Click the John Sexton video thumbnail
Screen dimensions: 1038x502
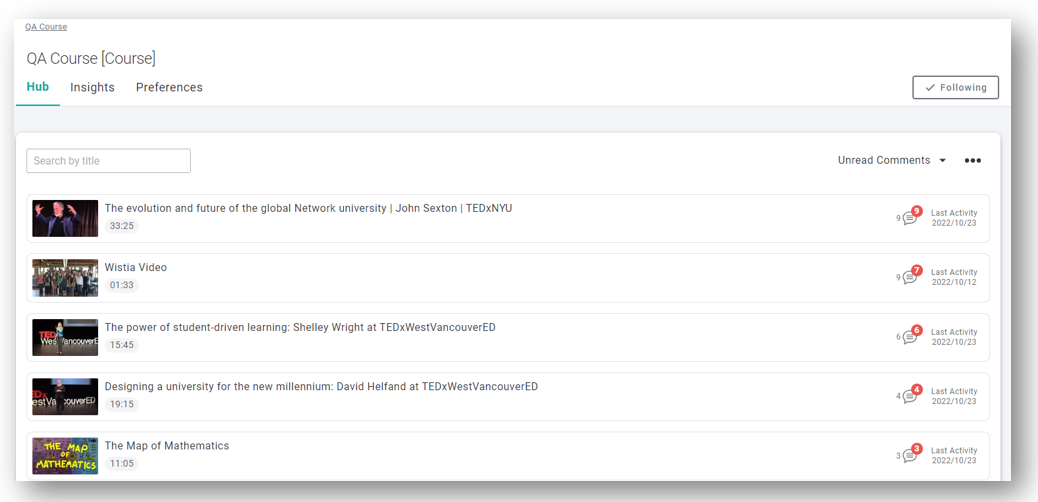click(65, 218)
